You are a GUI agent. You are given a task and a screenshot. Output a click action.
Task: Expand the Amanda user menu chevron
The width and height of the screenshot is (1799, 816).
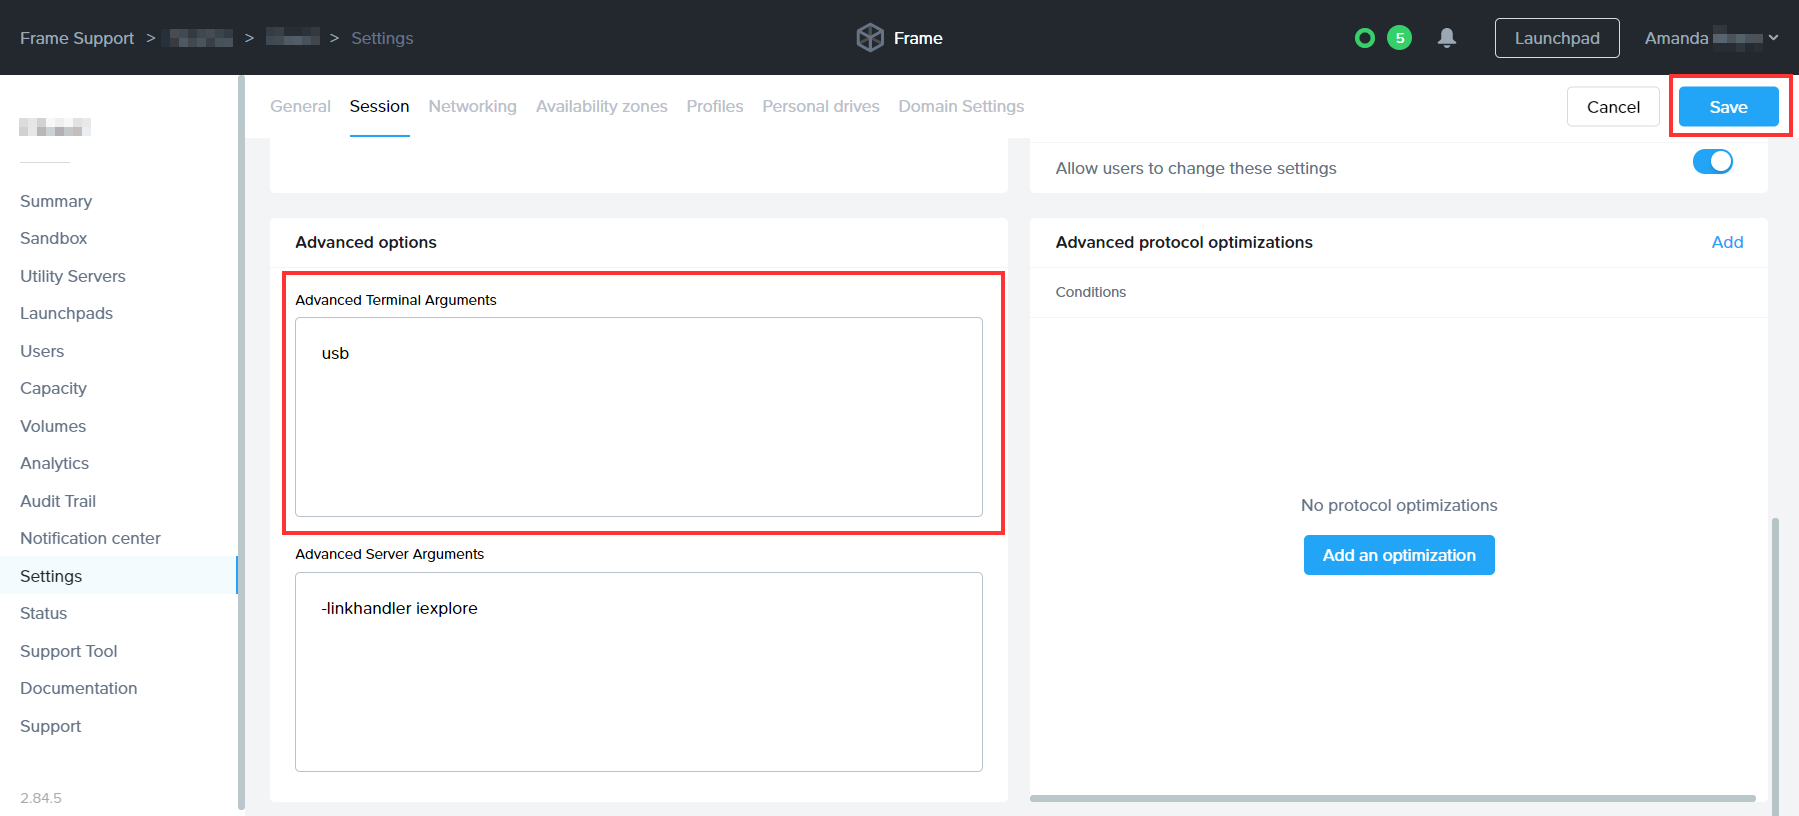point(1773,38)
